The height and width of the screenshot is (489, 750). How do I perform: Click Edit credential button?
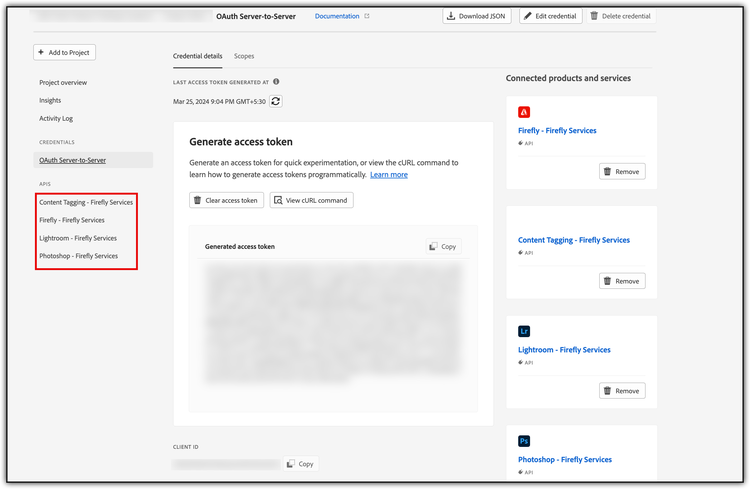[x=551, y=16]
